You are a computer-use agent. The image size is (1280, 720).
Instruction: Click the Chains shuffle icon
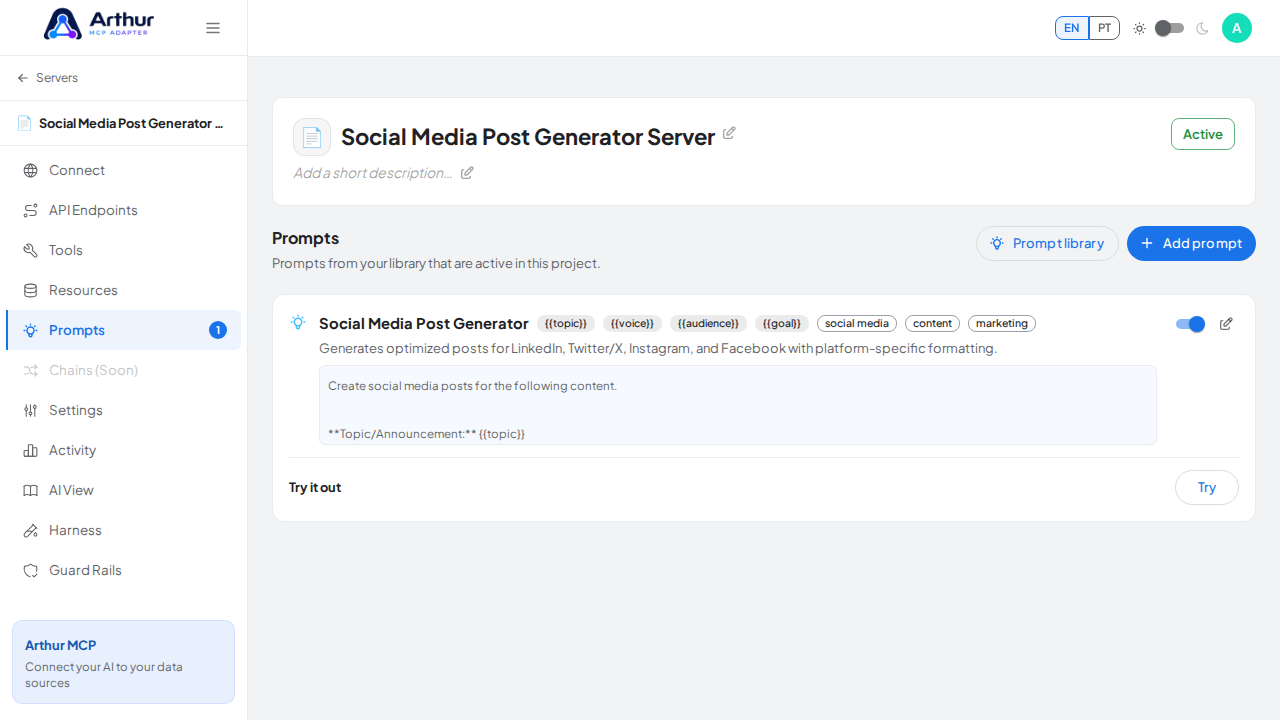pyautogui.click(x=30, y=370)
